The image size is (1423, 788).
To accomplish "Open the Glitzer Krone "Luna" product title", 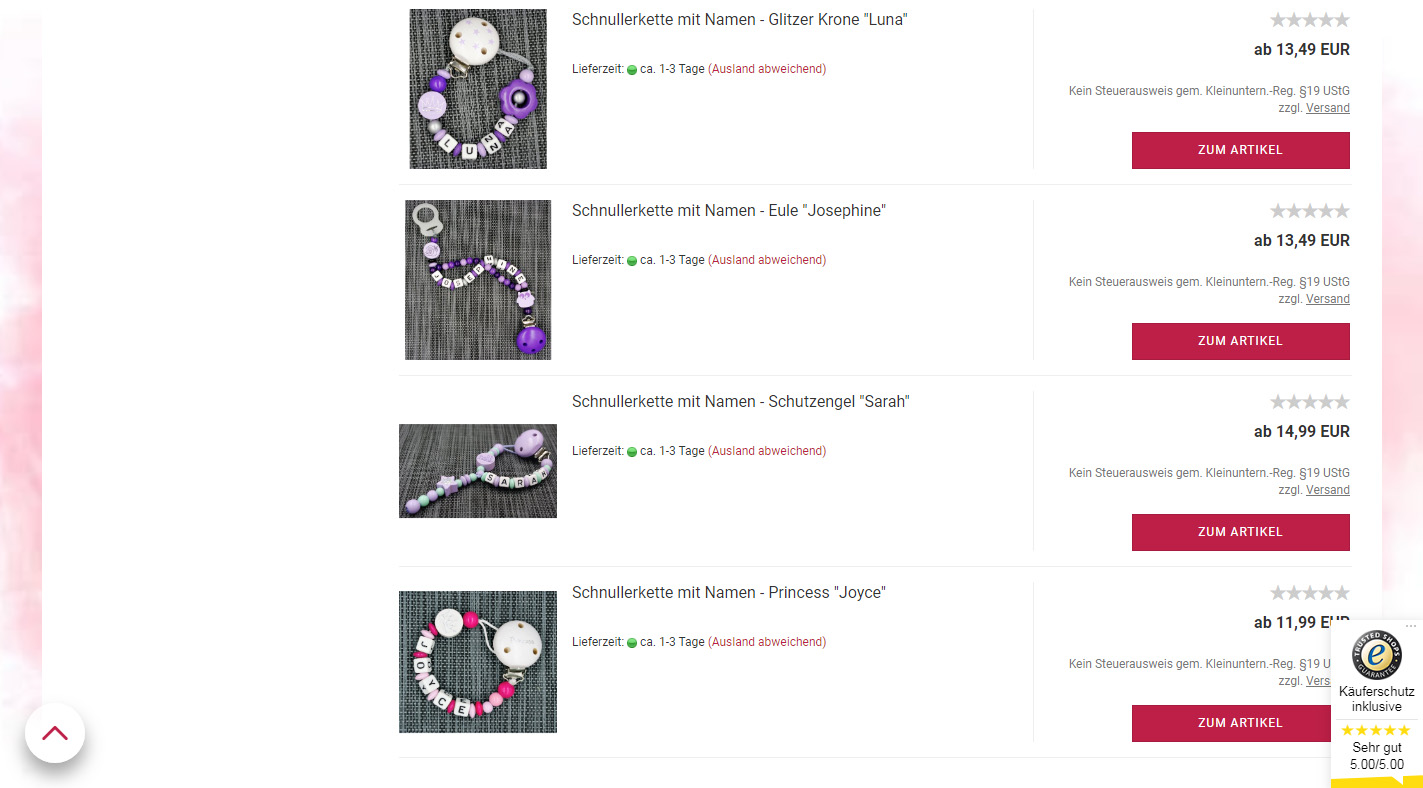I will (740, 20).
